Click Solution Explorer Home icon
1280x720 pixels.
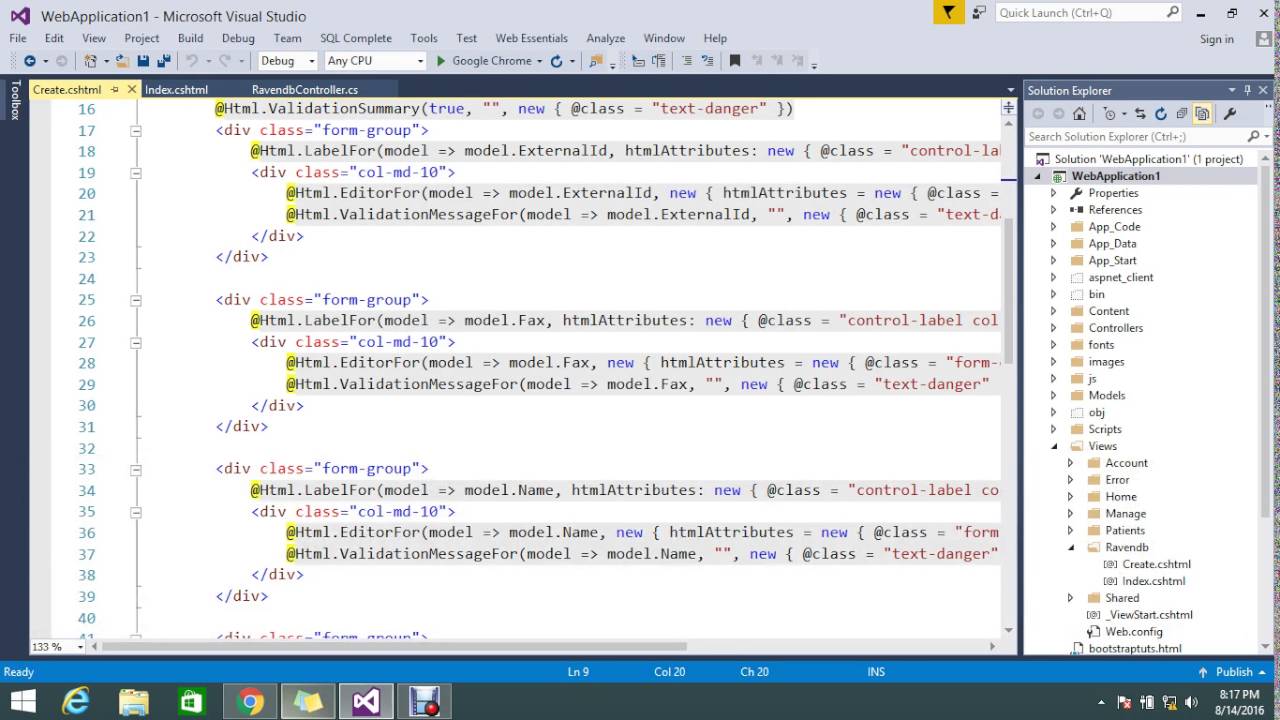tap(1079, 114)
